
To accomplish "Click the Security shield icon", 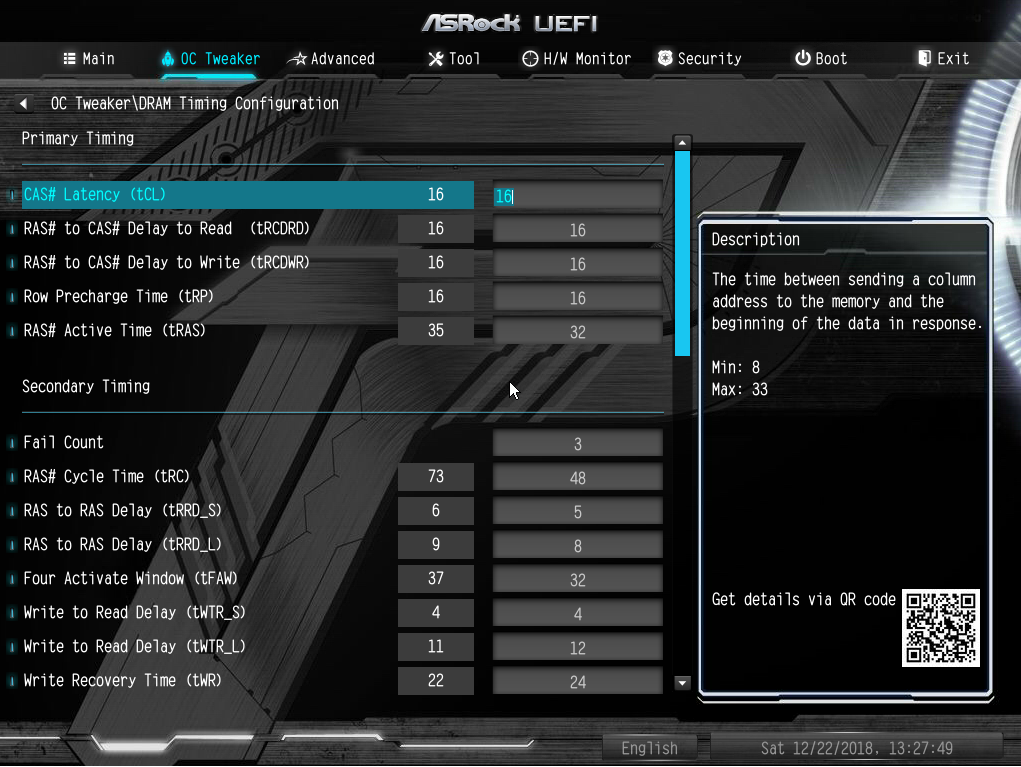I will click(x=665, y=58).
